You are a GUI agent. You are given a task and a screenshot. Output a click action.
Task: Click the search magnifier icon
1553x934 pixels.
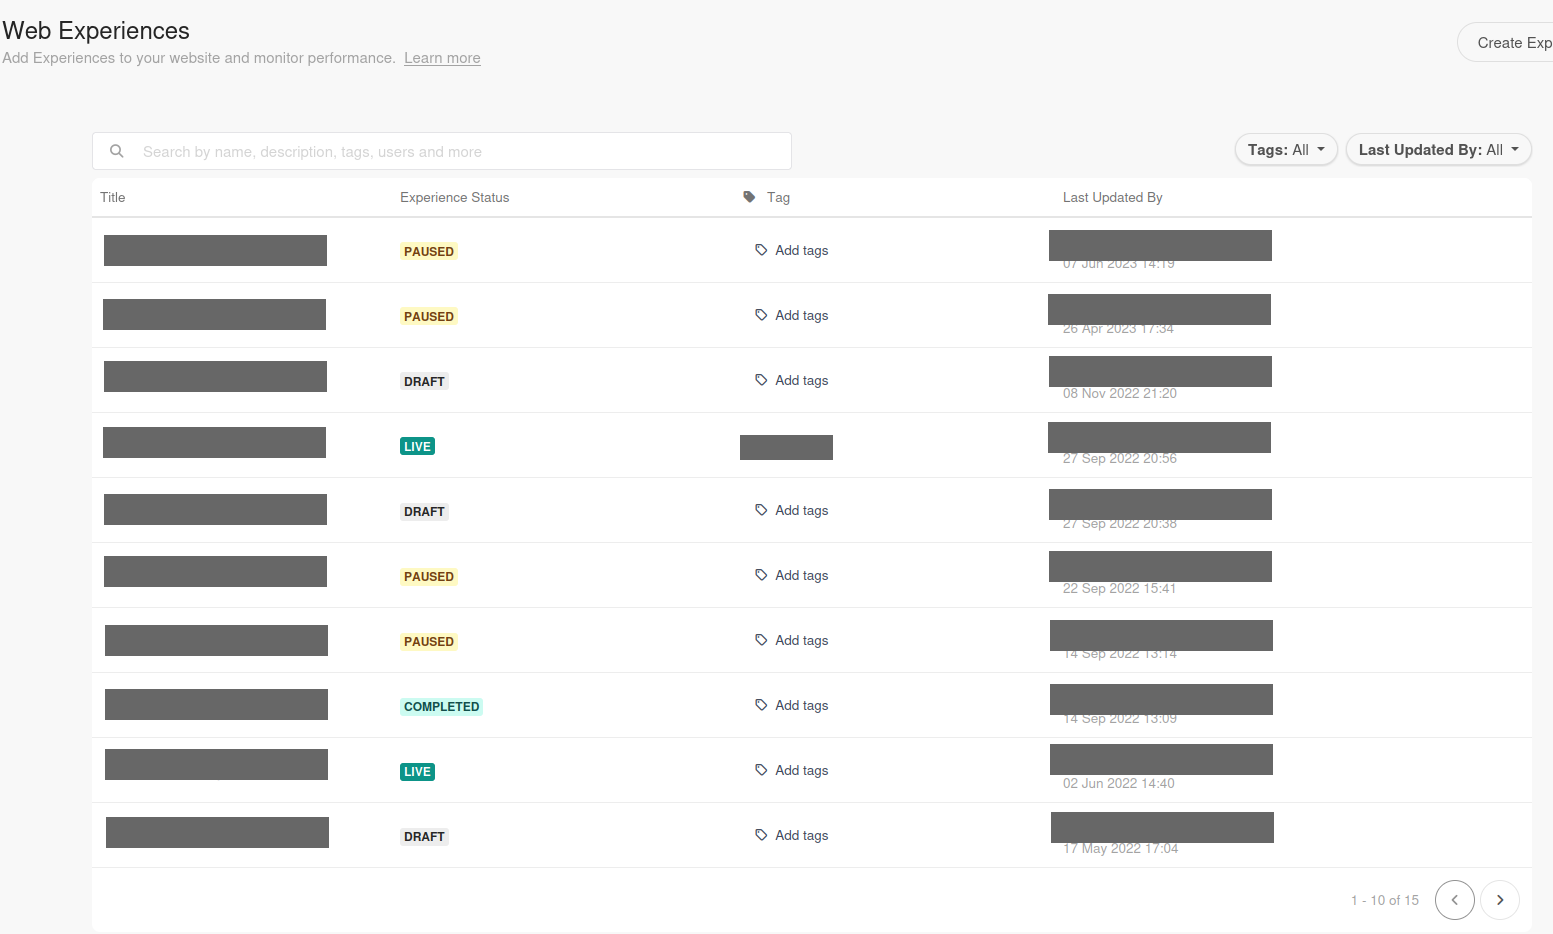117,151
